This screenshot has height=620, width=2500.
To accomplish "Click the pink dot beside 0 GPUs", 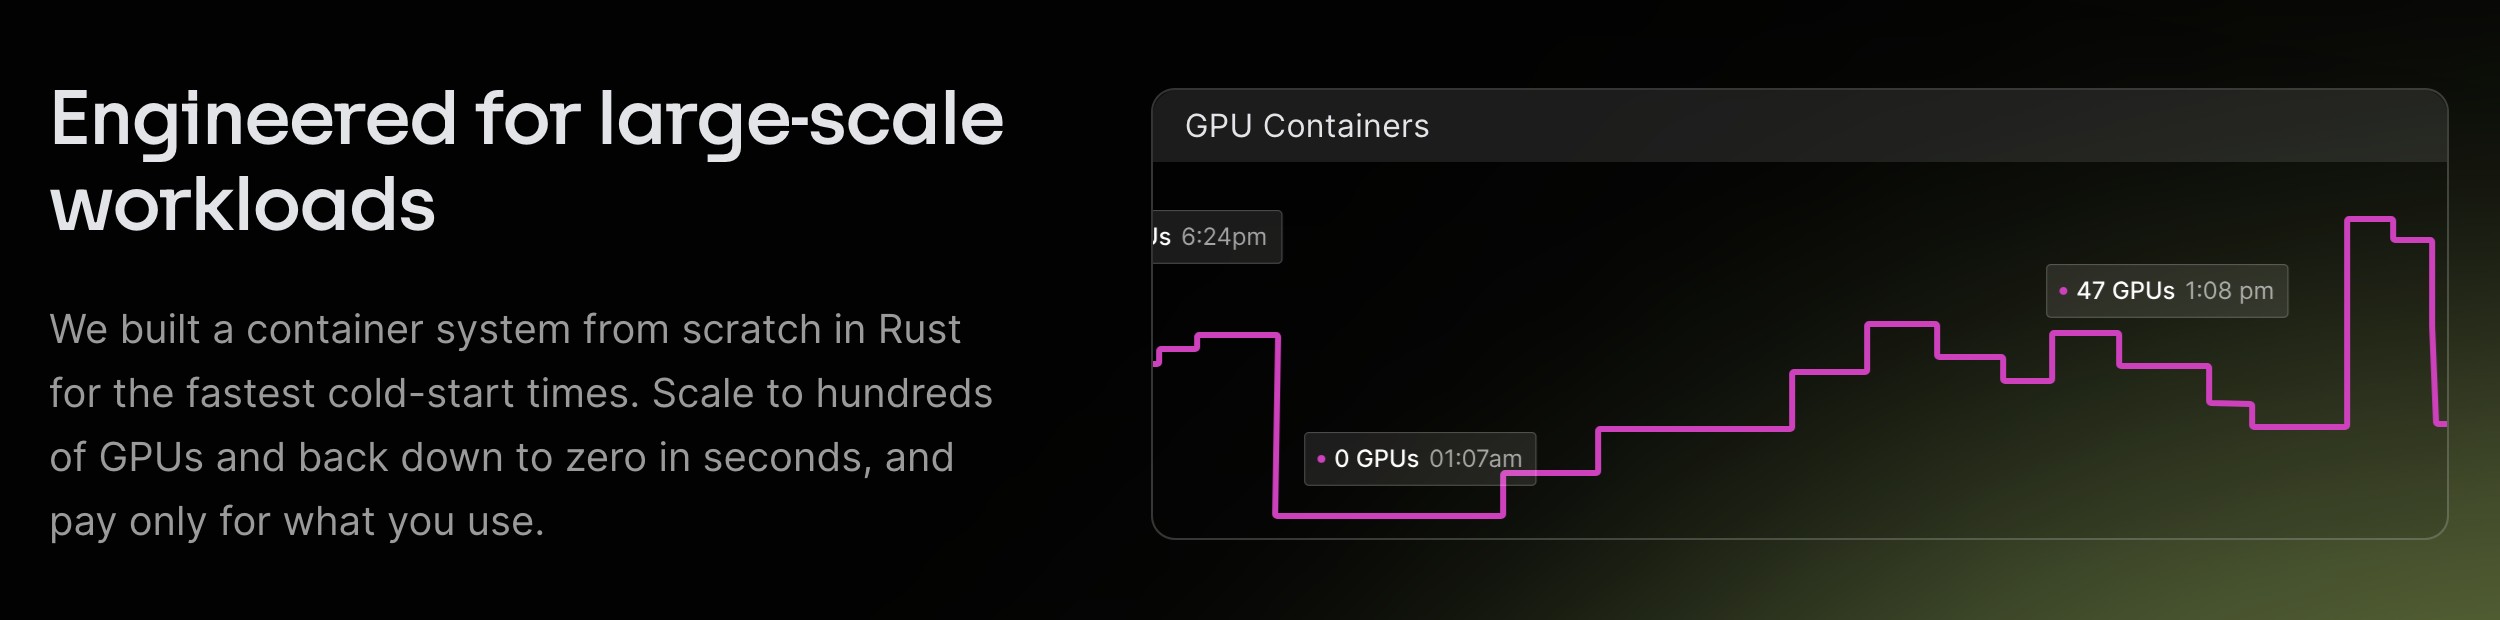I will (1321, 459).
